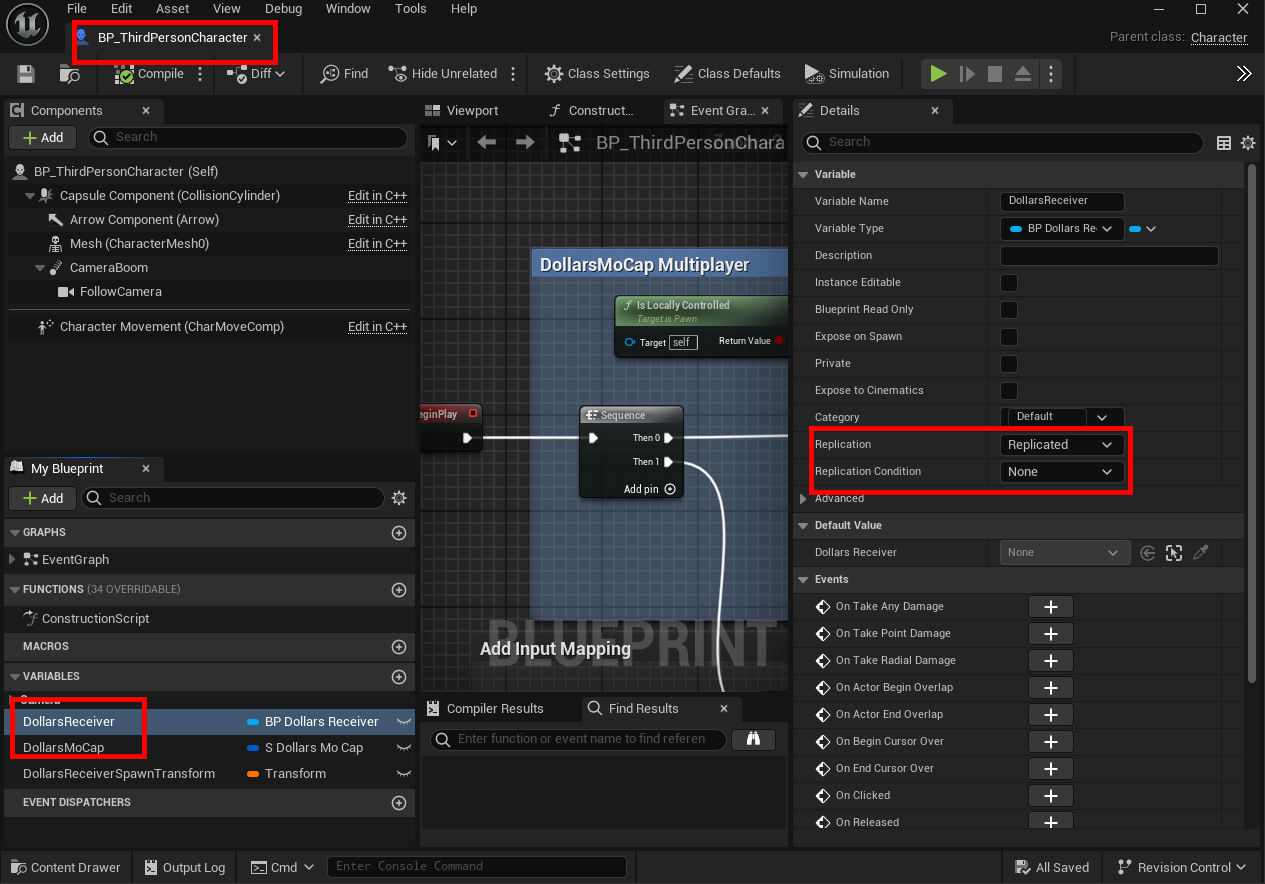Toggle the Blueprint Read Only checkbox
Image resolution: width=1265 pixels, height=884 pixels.
(x=1009, y=310)
